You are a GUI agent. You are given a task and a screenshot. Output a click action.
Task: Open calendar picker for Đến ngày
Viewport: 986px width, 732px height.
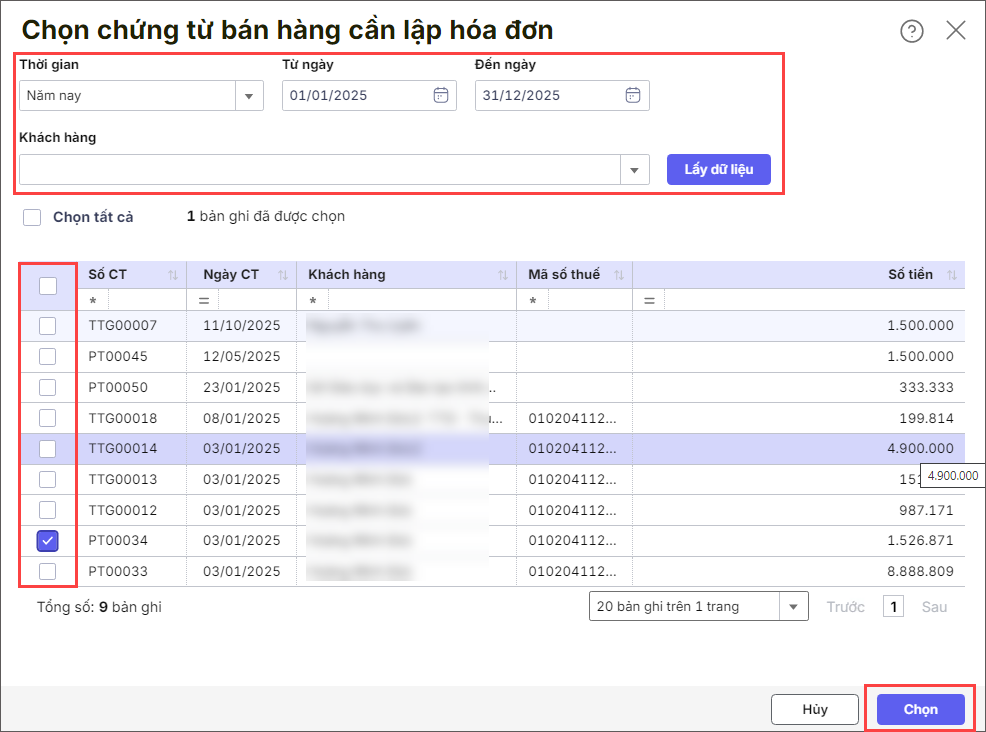(x=632, y=96)
